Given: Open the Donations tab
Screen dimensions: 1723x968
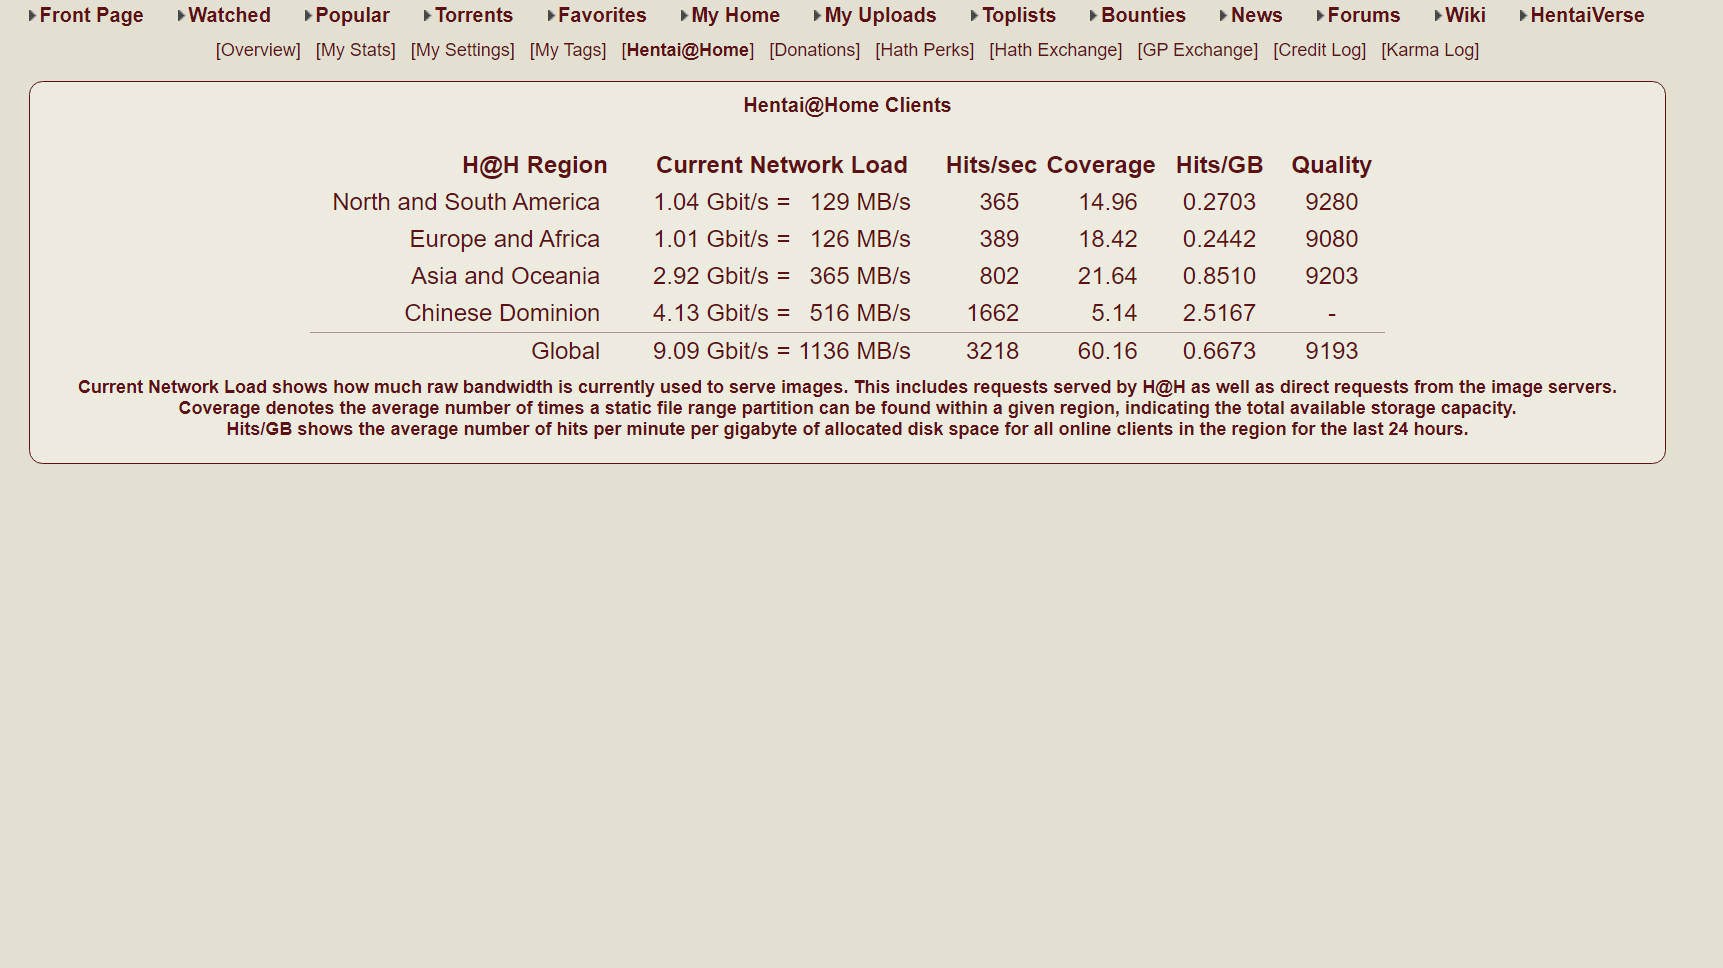Looking at the screenshot, I should coord(815,50).
